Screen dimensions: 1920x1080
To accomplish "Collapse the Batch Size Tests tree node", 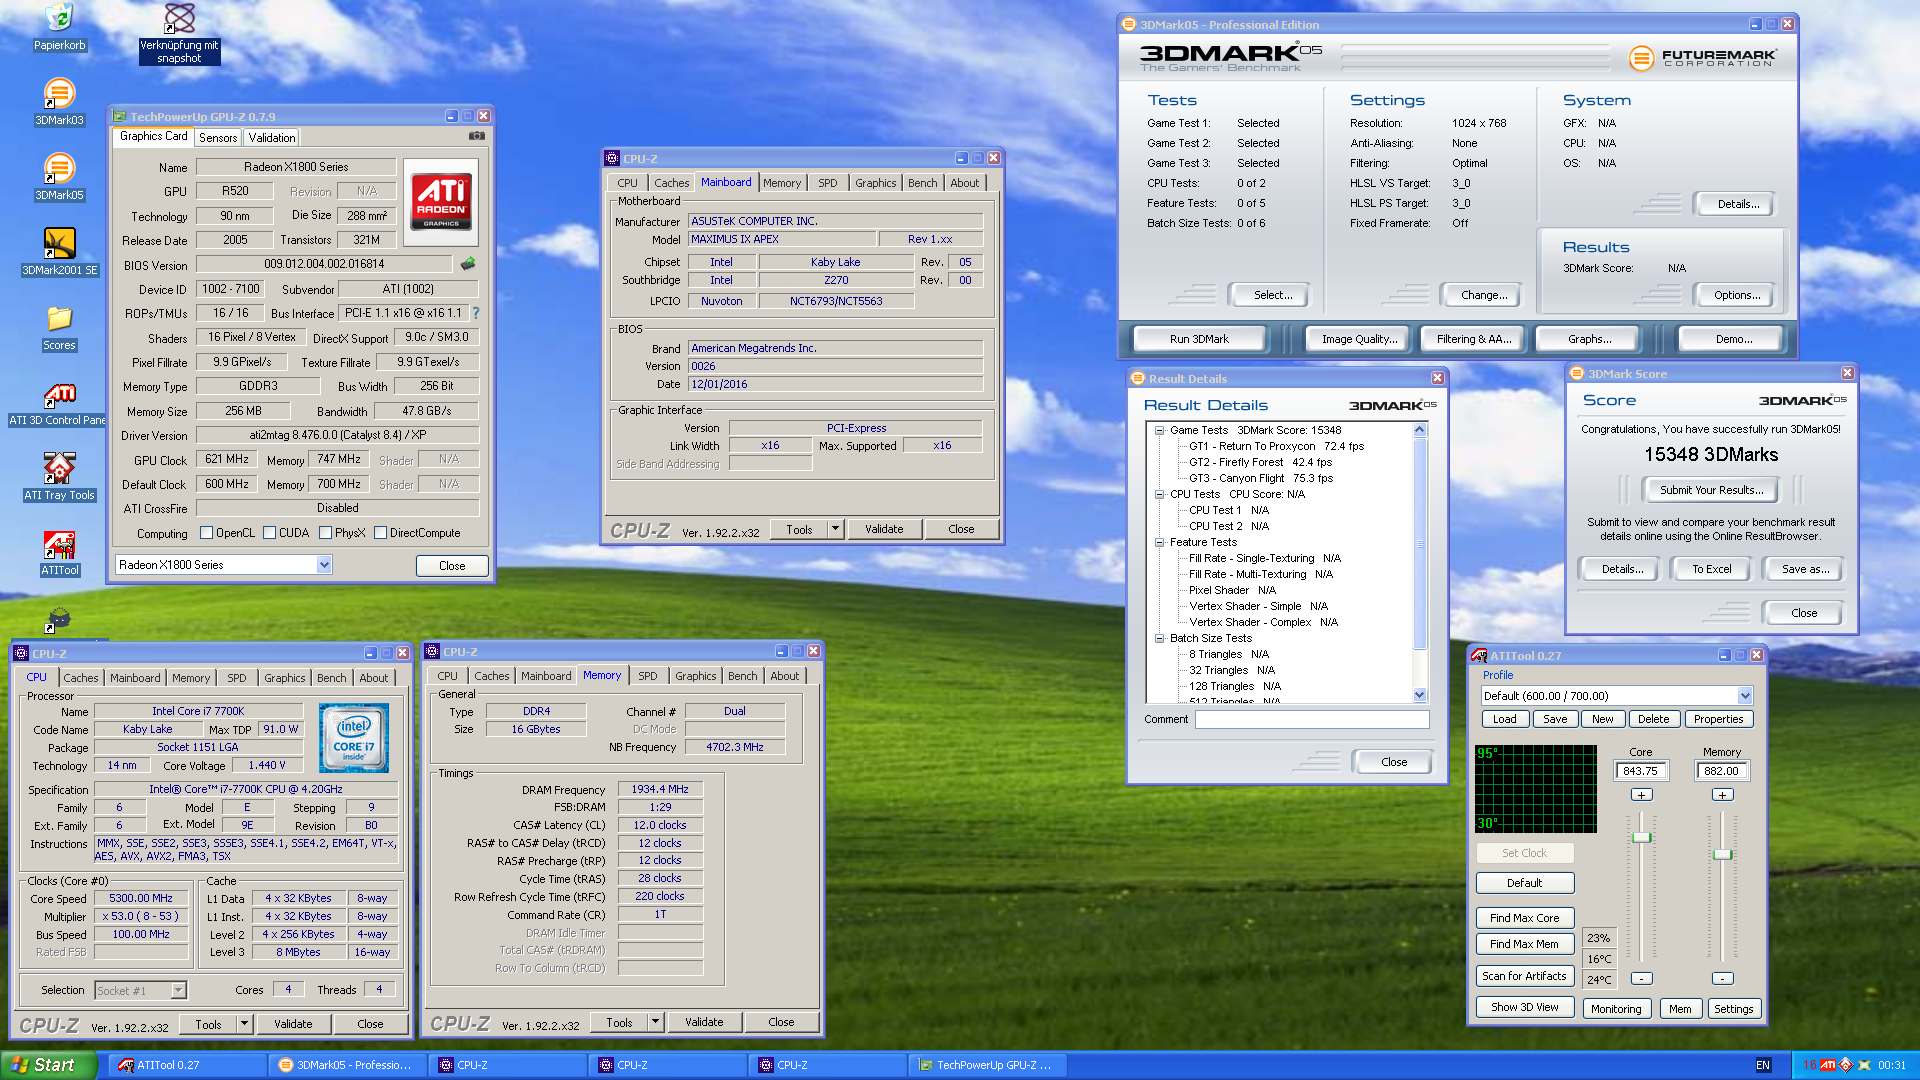I will [x=1160, y=638].
